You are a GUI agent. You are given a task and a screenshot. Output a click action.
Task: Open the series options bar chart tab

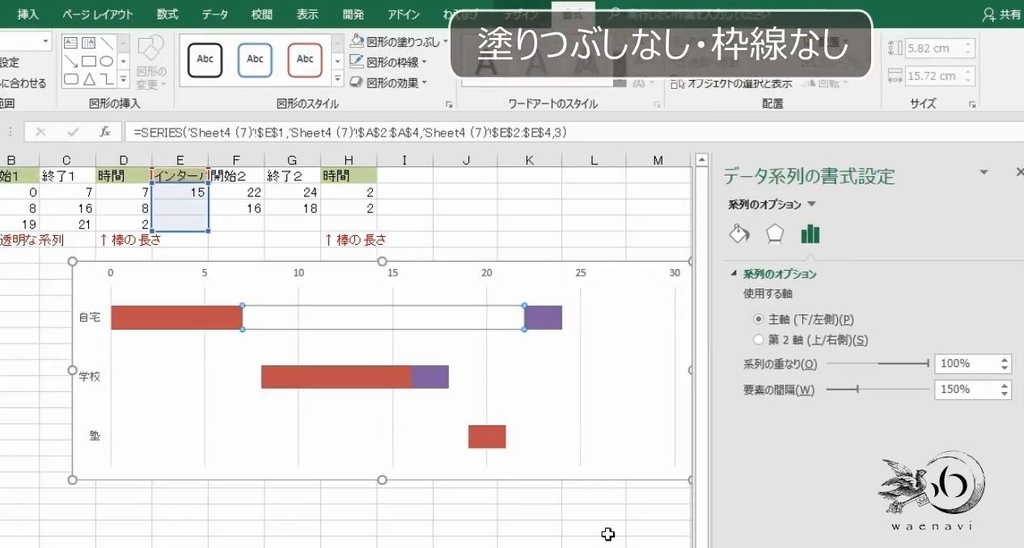coord(810,234)
